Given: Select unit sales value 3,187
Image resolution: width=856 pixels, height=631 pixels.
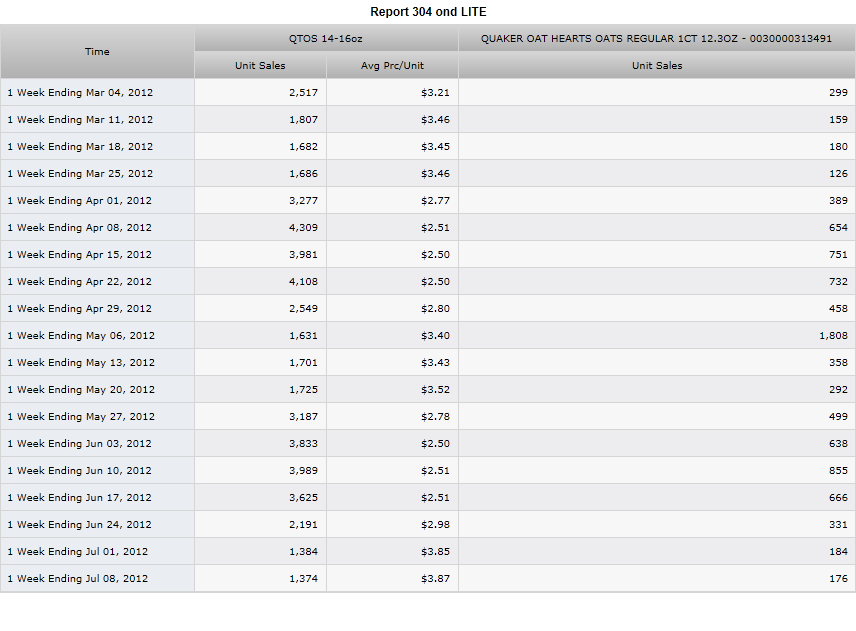Looking at the screenshot, I should pyautogui.click(x=304, y=417).
